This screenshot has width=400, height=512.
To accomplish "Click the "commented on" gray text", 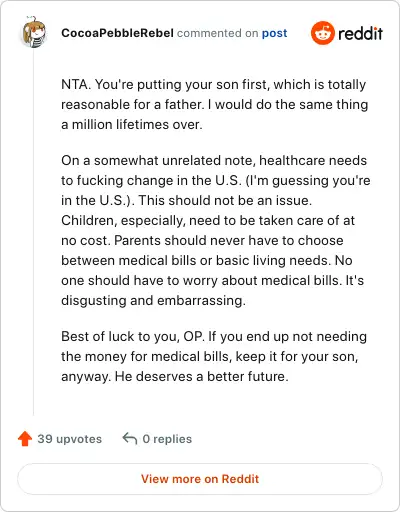I will (x=217, y=33).
